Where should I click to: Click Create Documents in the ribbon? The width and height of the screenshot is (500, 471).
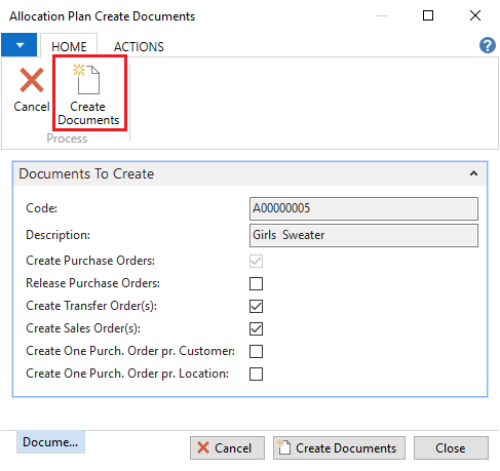click(x=88, y=94)
